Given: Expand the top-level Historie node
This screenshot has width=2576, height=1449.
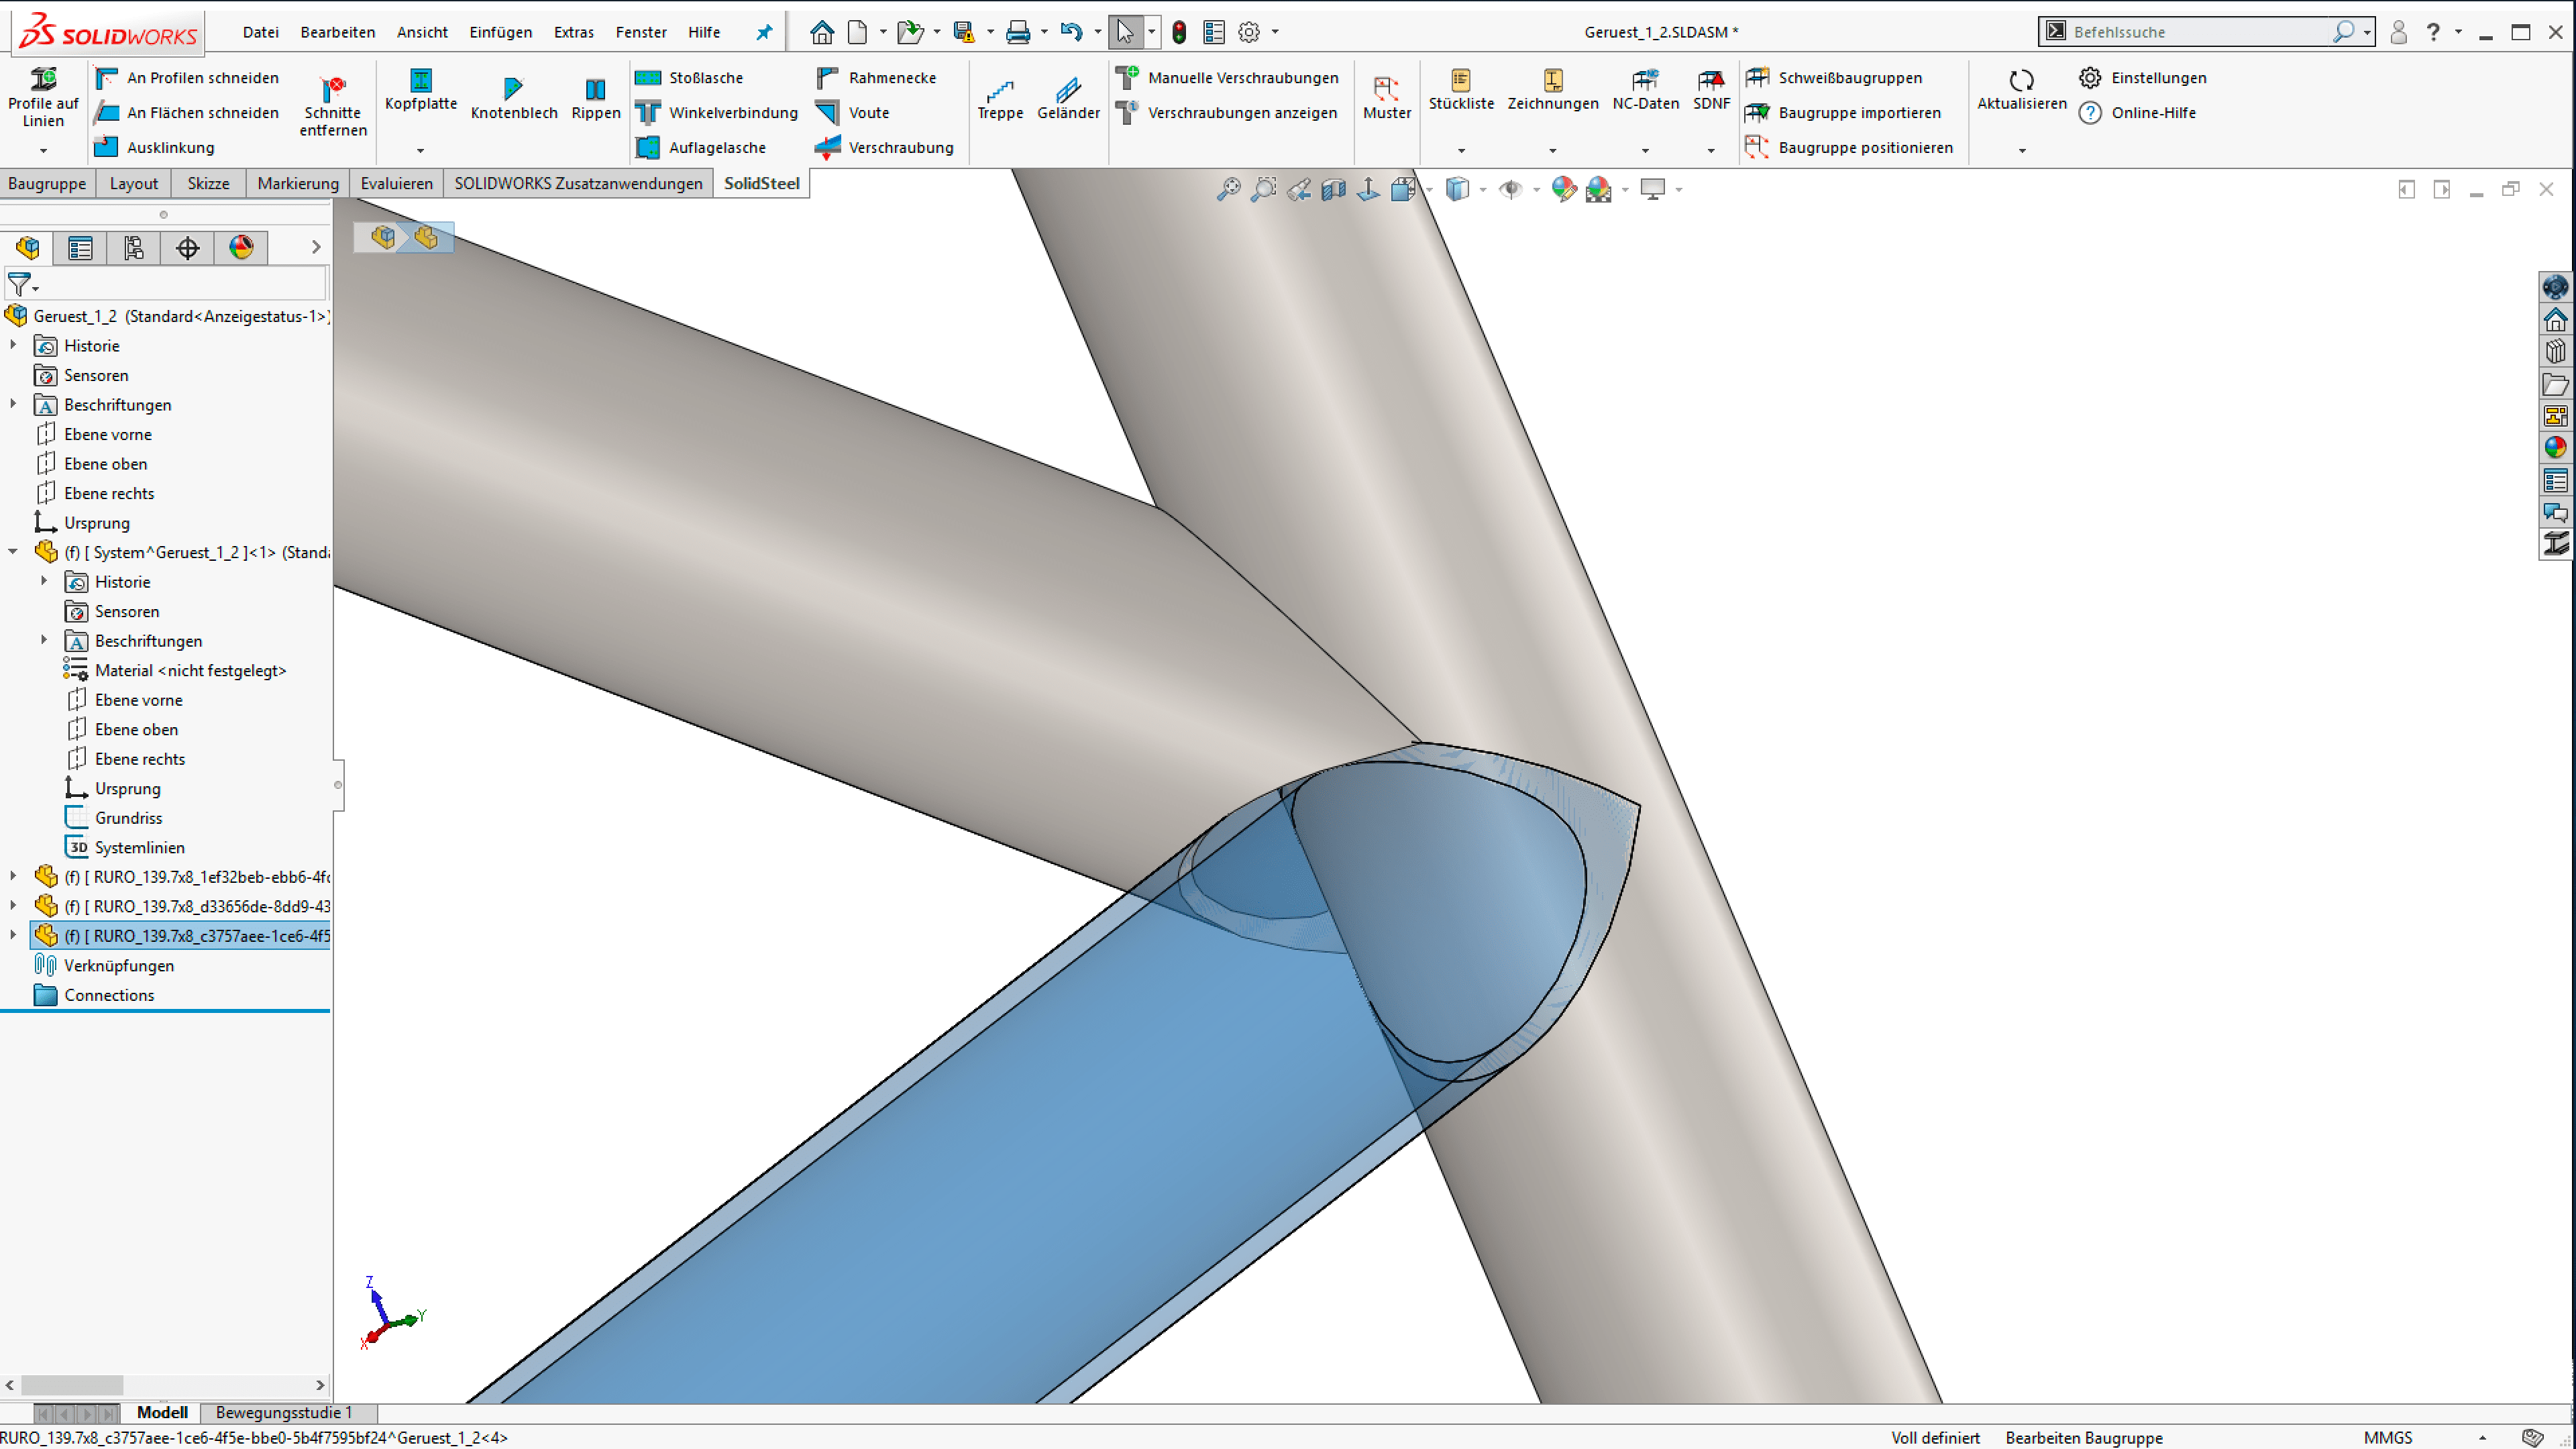Looking at the screenshot, I should tap(13, 345).
